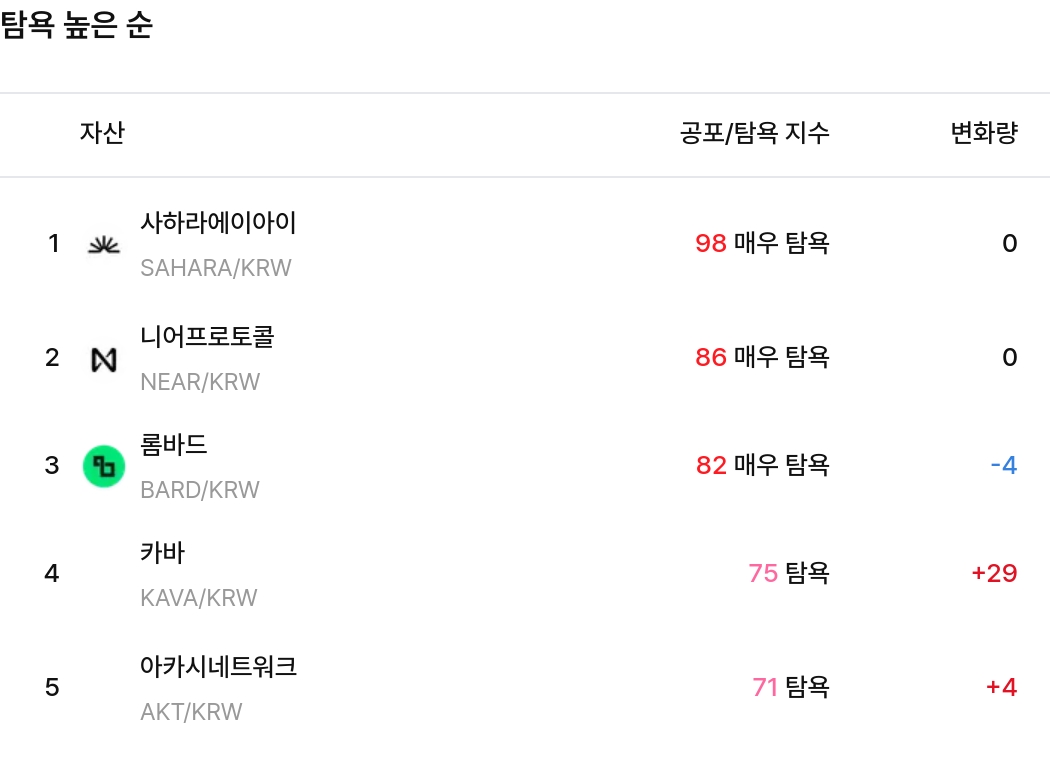Open the 사하라에이아이 asset name
The height and width of the screenshot is (758, 1050).
tap(218, 222)
